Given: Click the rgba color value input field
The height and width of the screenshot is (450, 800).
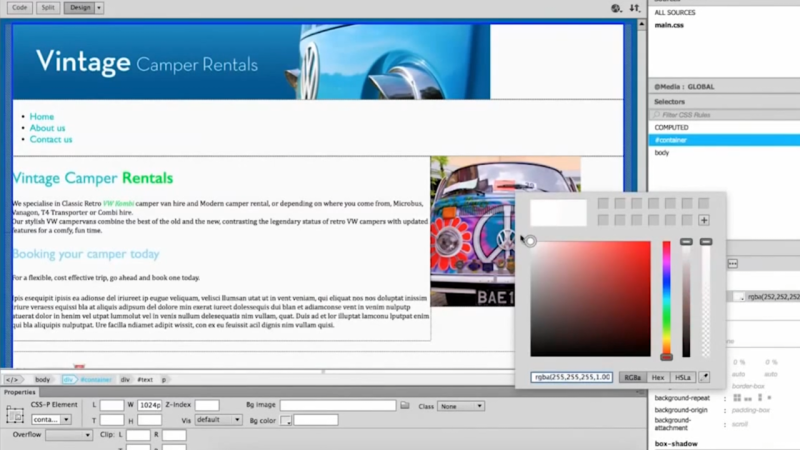Looking at the screenshot, I should pos(571,377).
